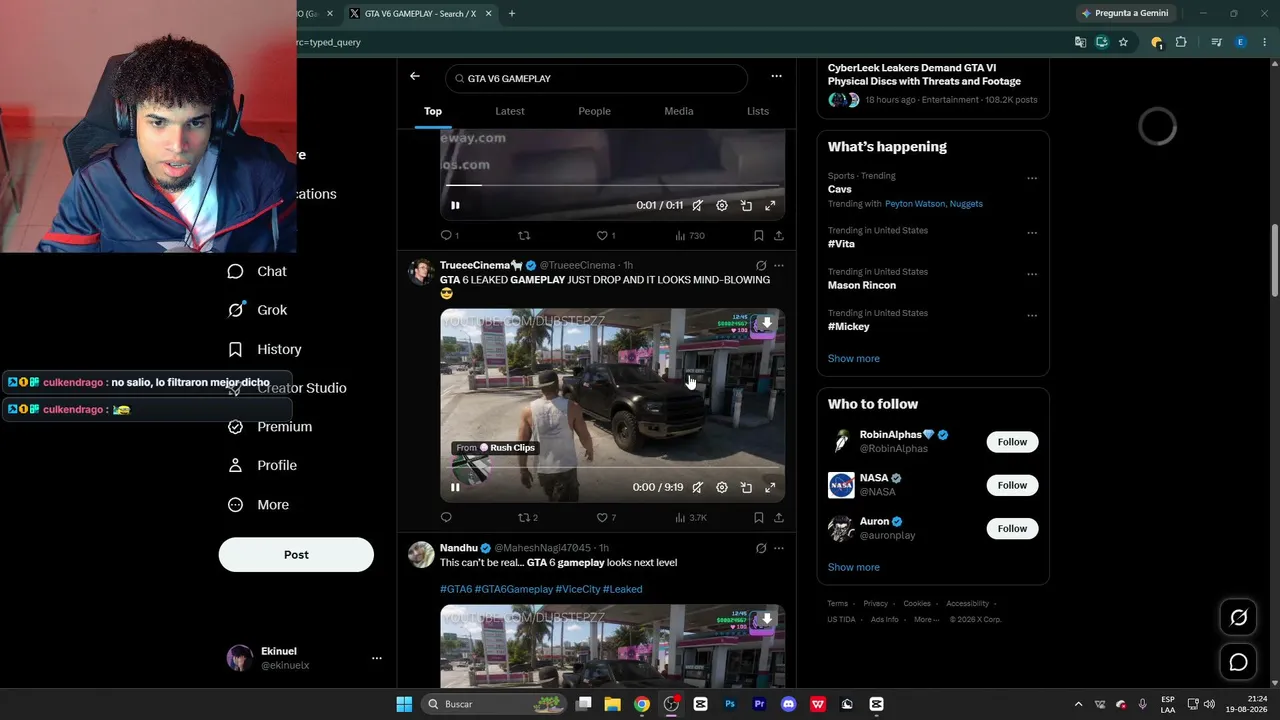The height and width of the screenshot is (720, 1280).
Task: Pause the 9:19 TrueeeCinema video
Action: coord(455,487)
